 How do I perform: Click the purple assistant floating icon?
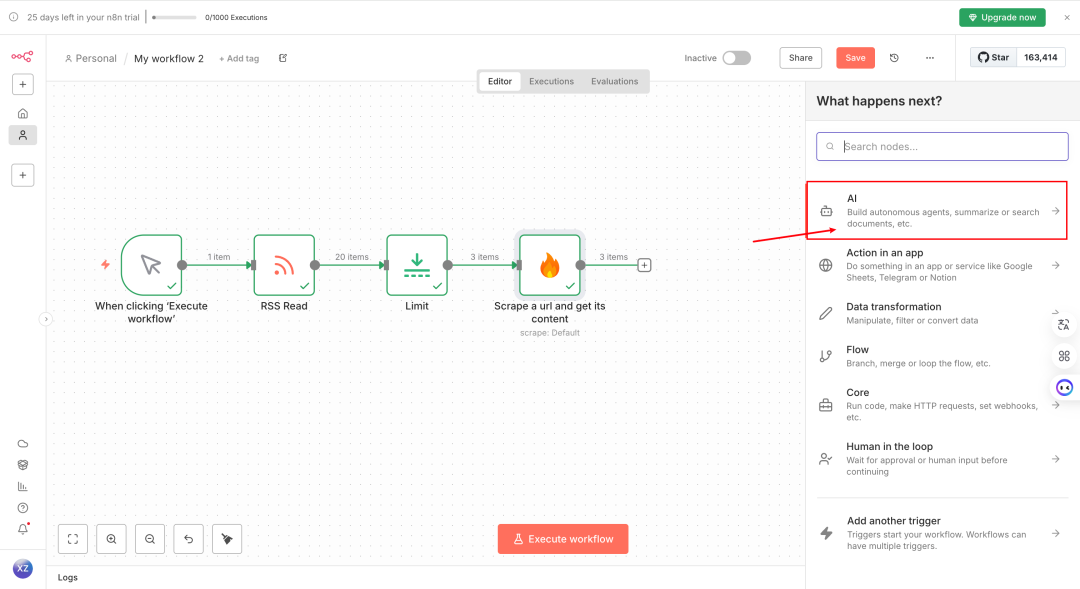point(1065,388)
